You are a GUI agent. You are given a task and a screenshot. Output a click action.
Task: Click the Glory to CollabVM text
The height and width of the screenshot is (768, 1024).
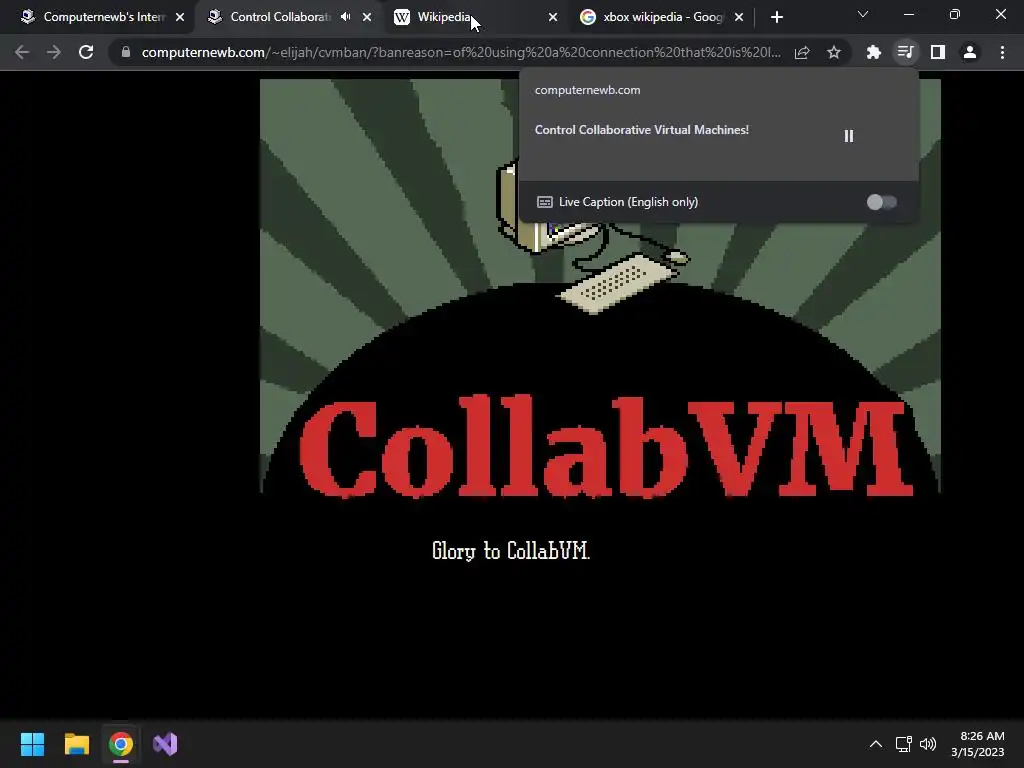tap(511, 551)
